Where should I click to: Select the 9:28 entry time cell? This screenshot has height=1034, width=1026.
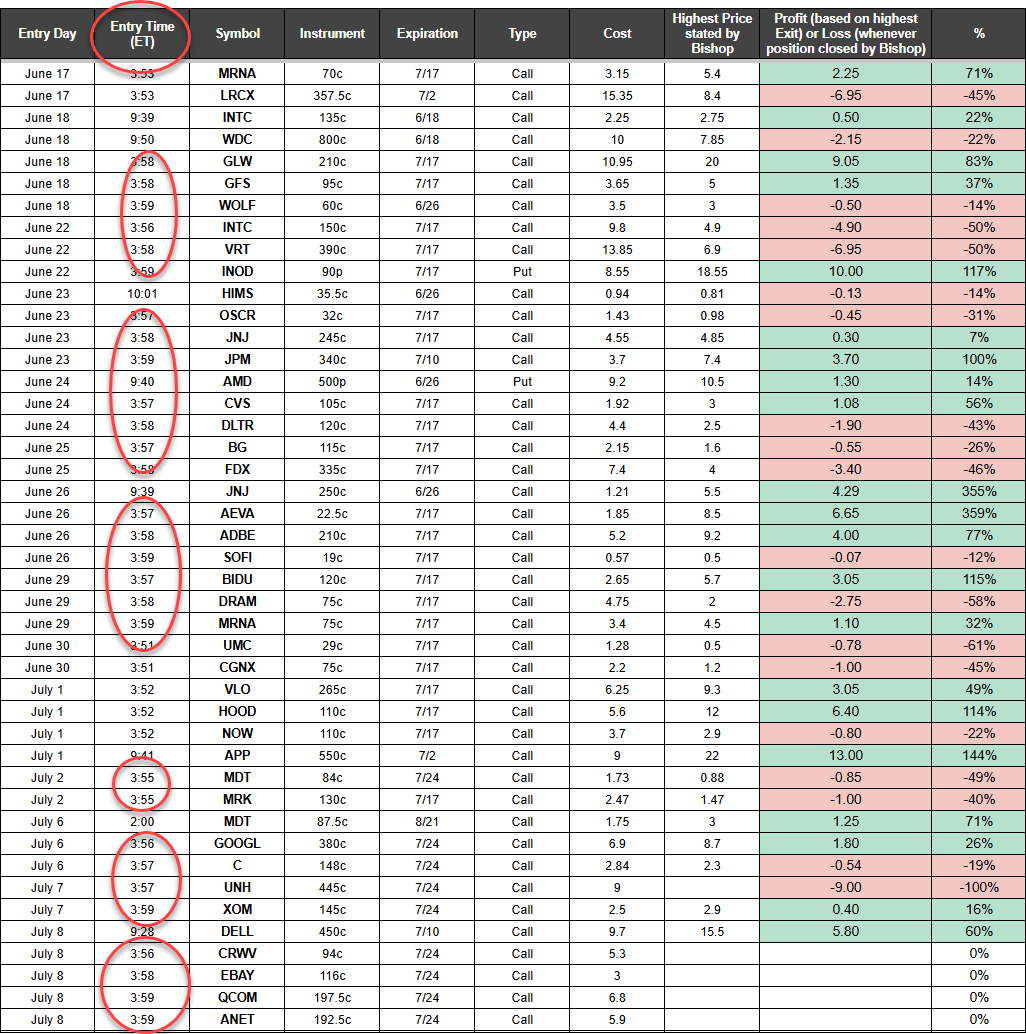click(142, 932)
